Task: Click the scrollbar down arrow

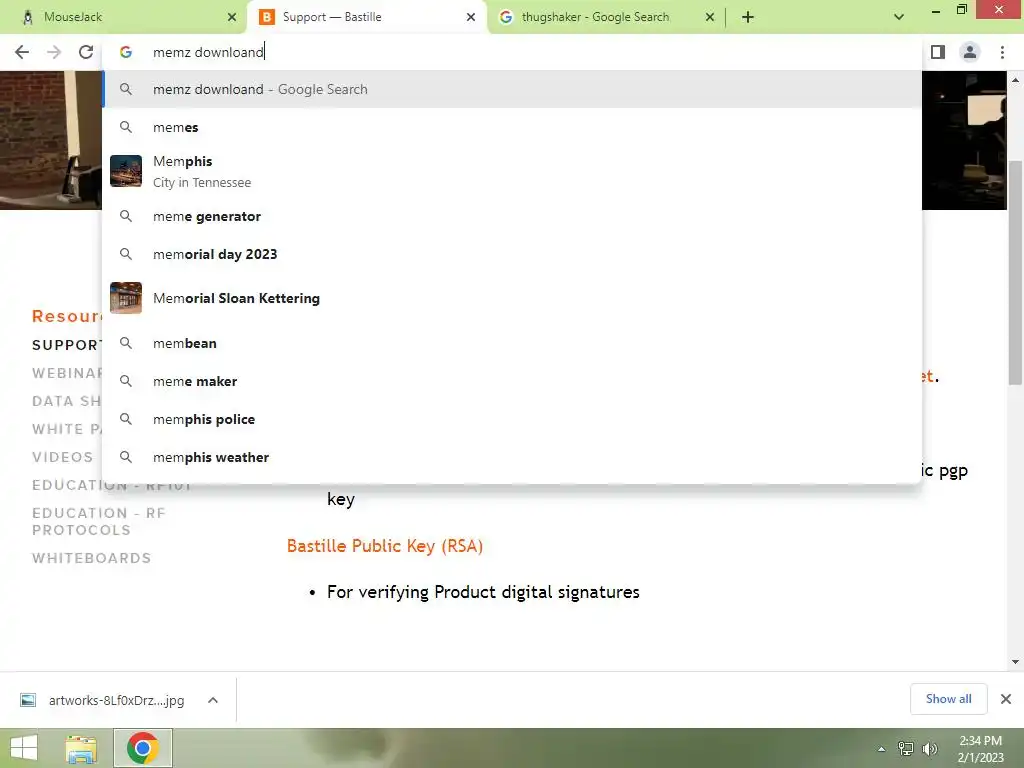Action: click(x=1015, y=662)
